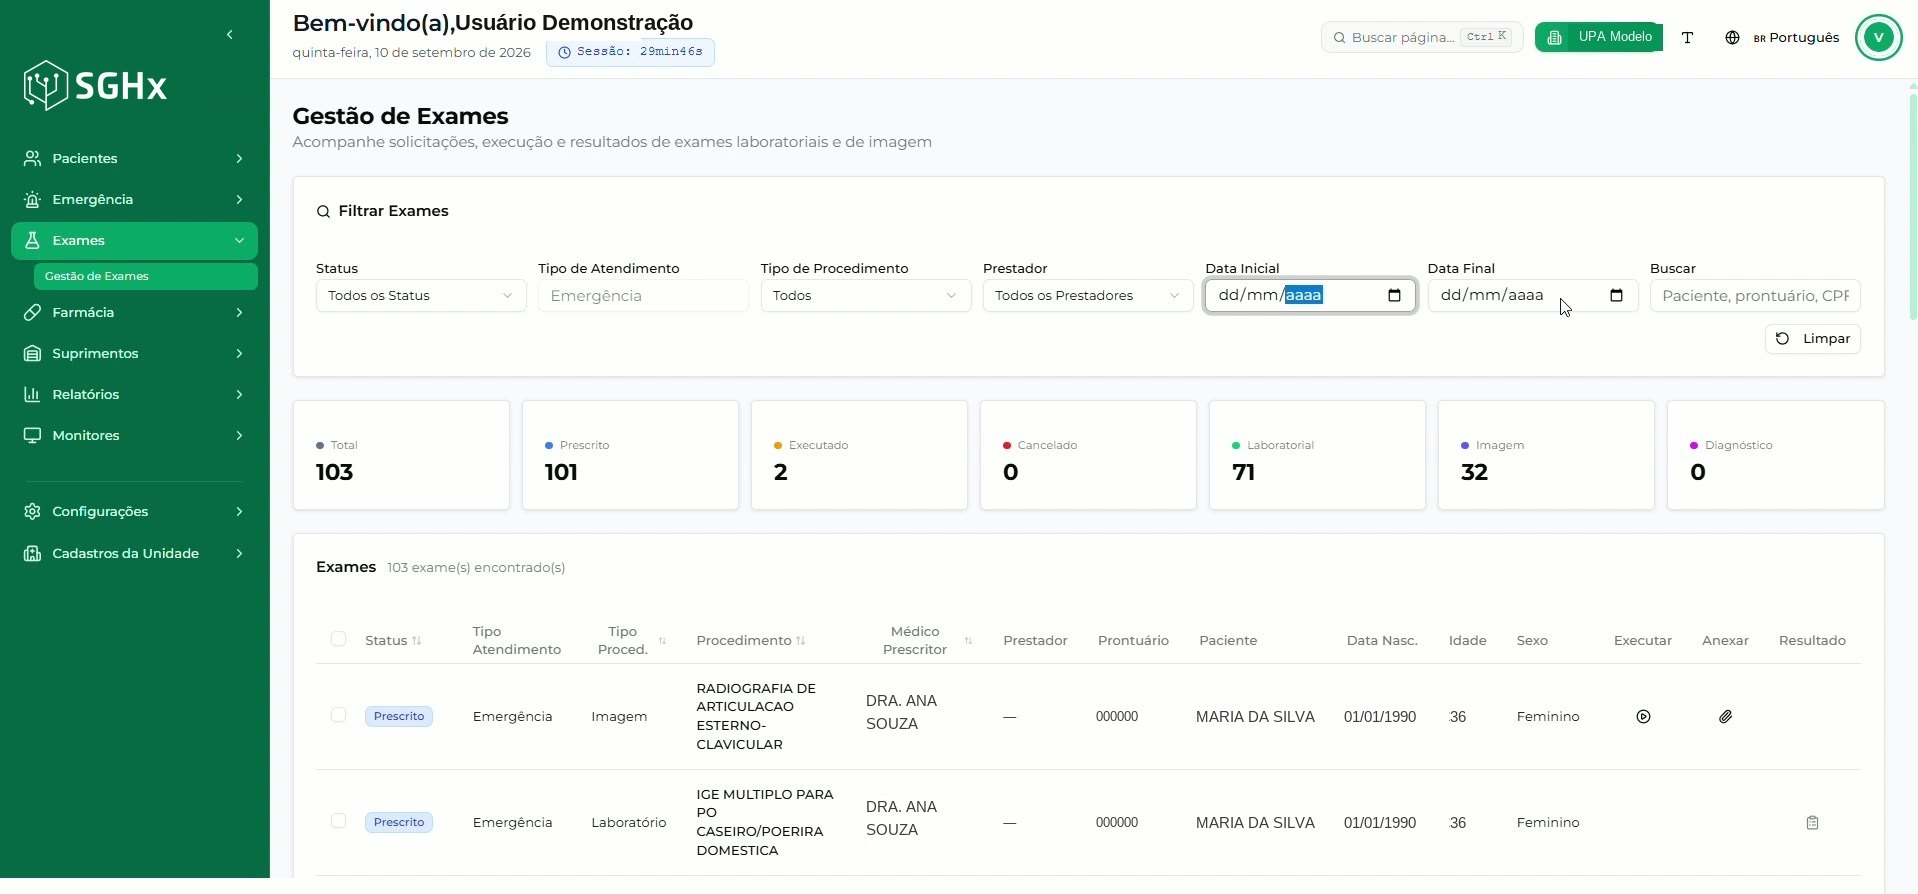Open Cadastros da Unidade menu
The width and height of the screenshot is (1918, 894).
pos(134,553)
